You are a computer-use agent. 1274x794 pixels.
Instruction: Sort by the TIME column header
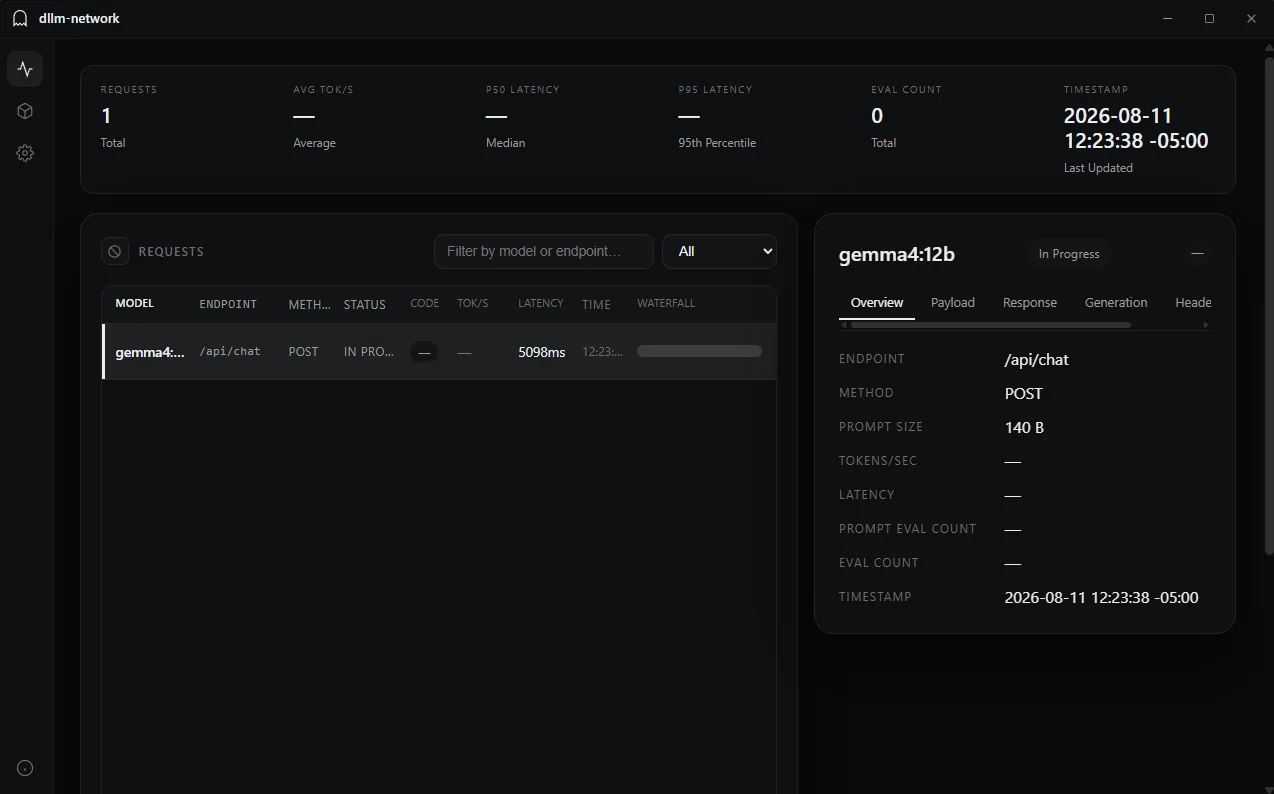point(596,304)
